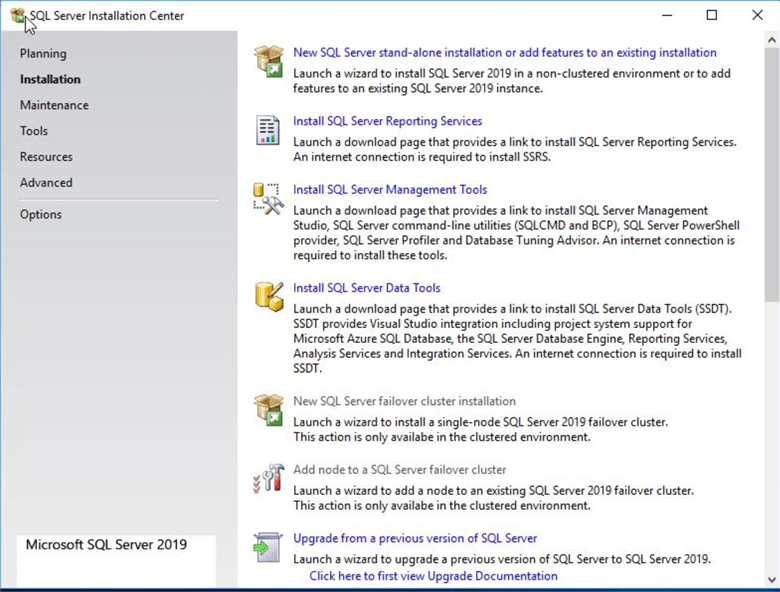
Task: Switch to the Maintenance page
Action: (x=54, y=105)
